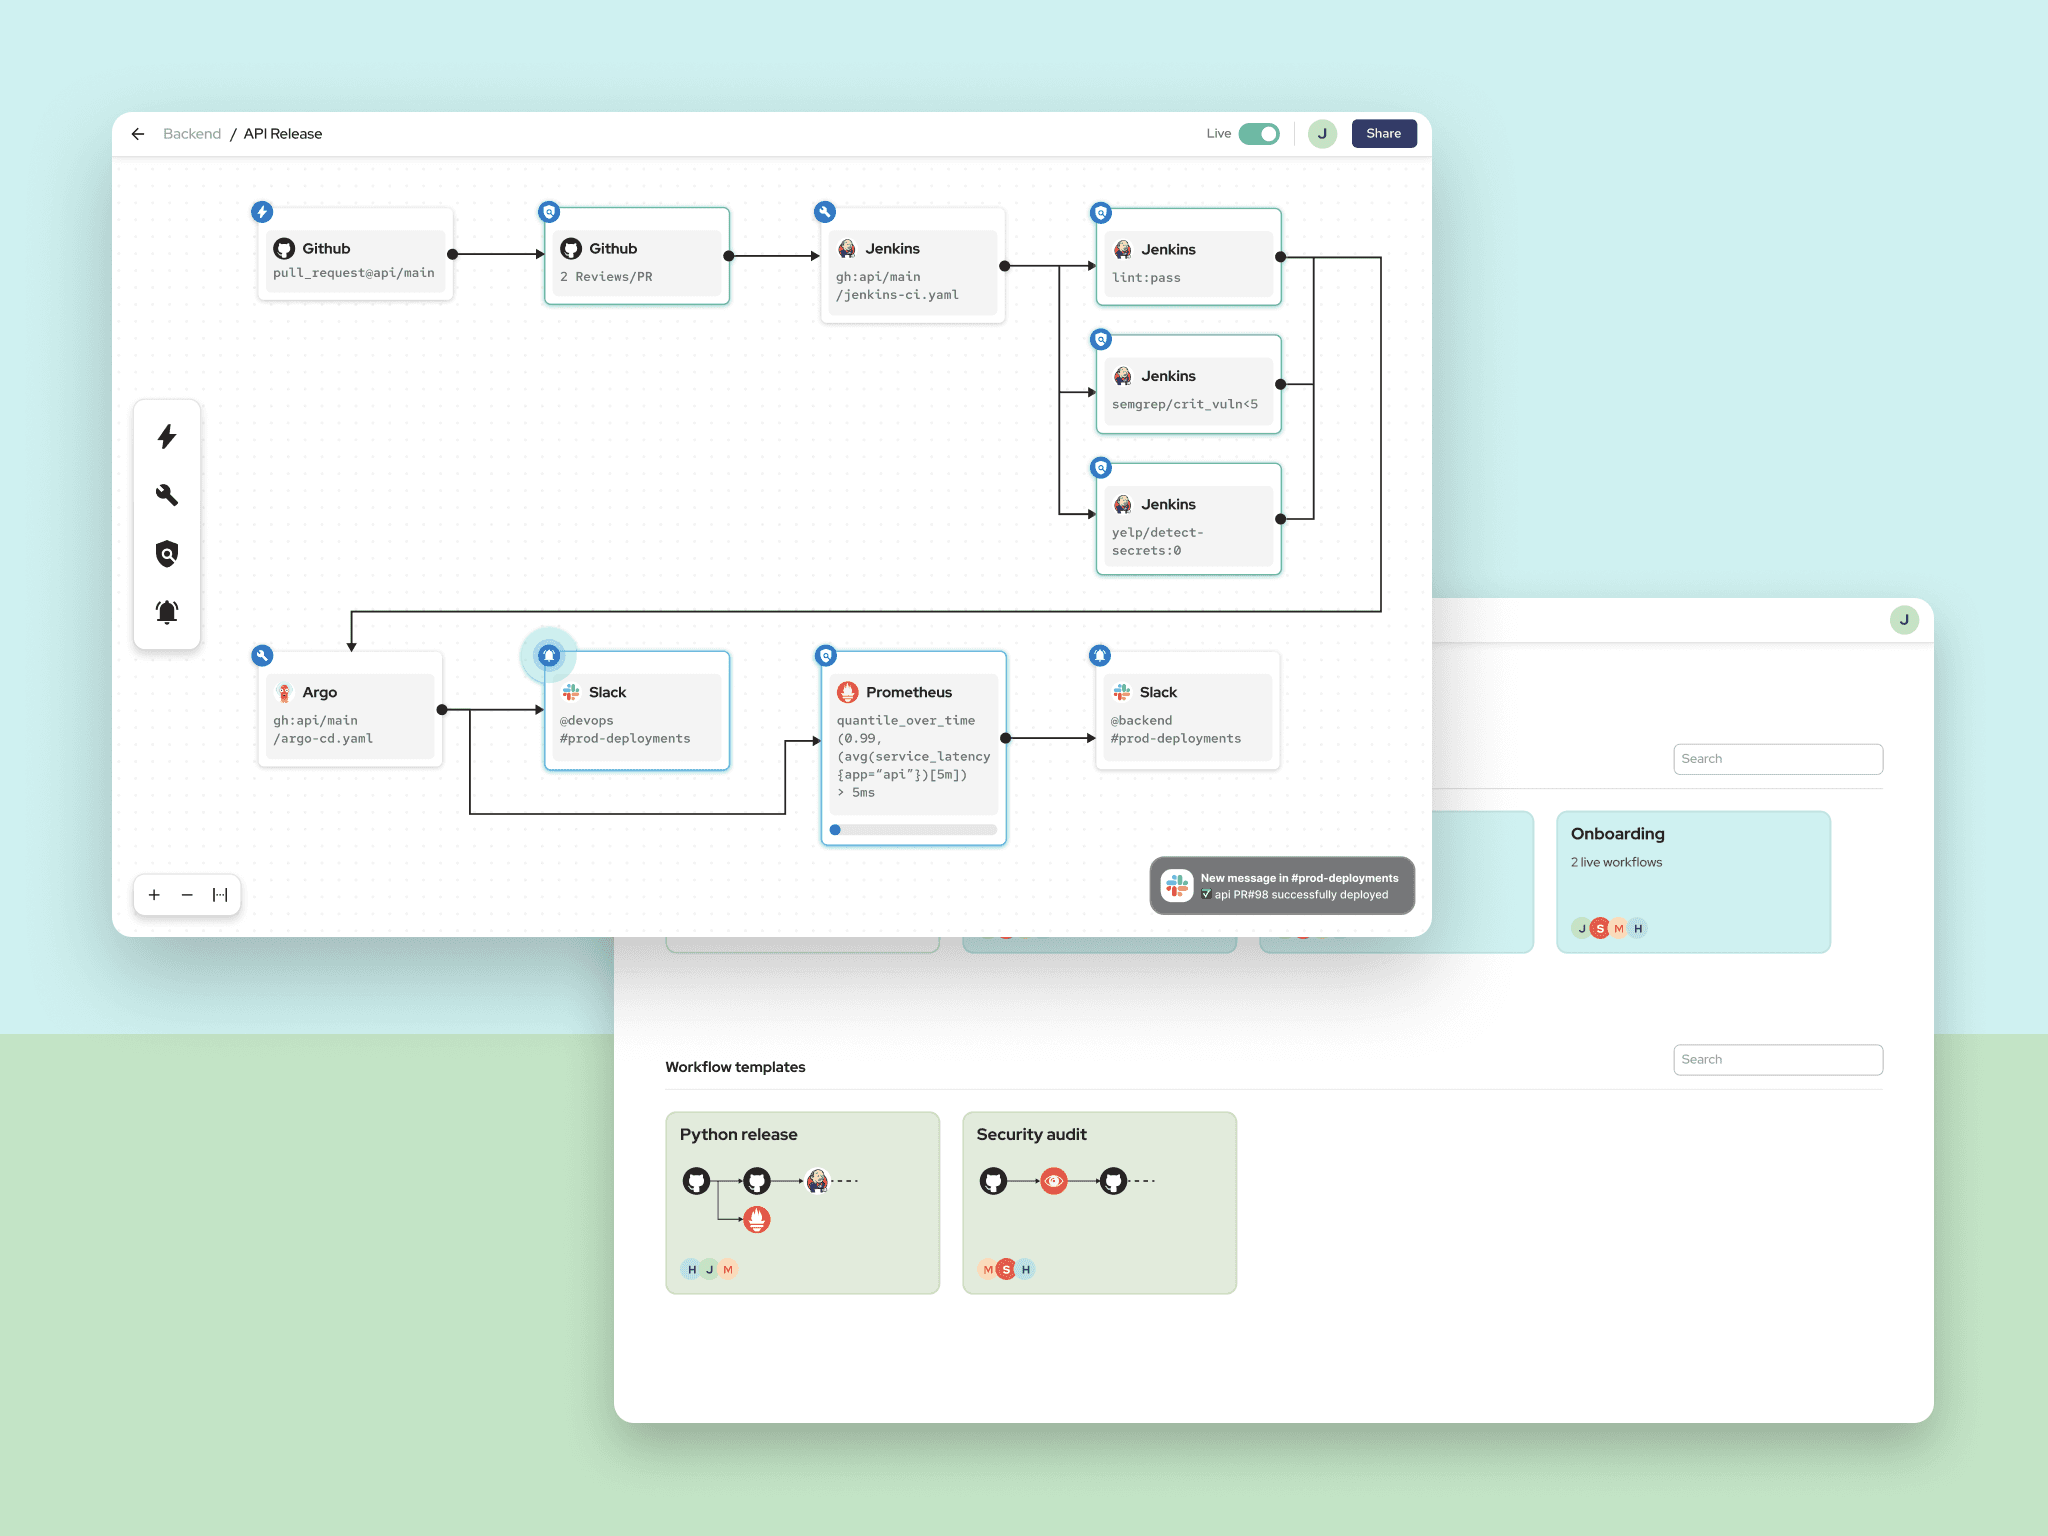Screen dimensions: 2048x1536
Task: Focus the Search field above the Onboarding card
Action: click(x=1778, y=759)
